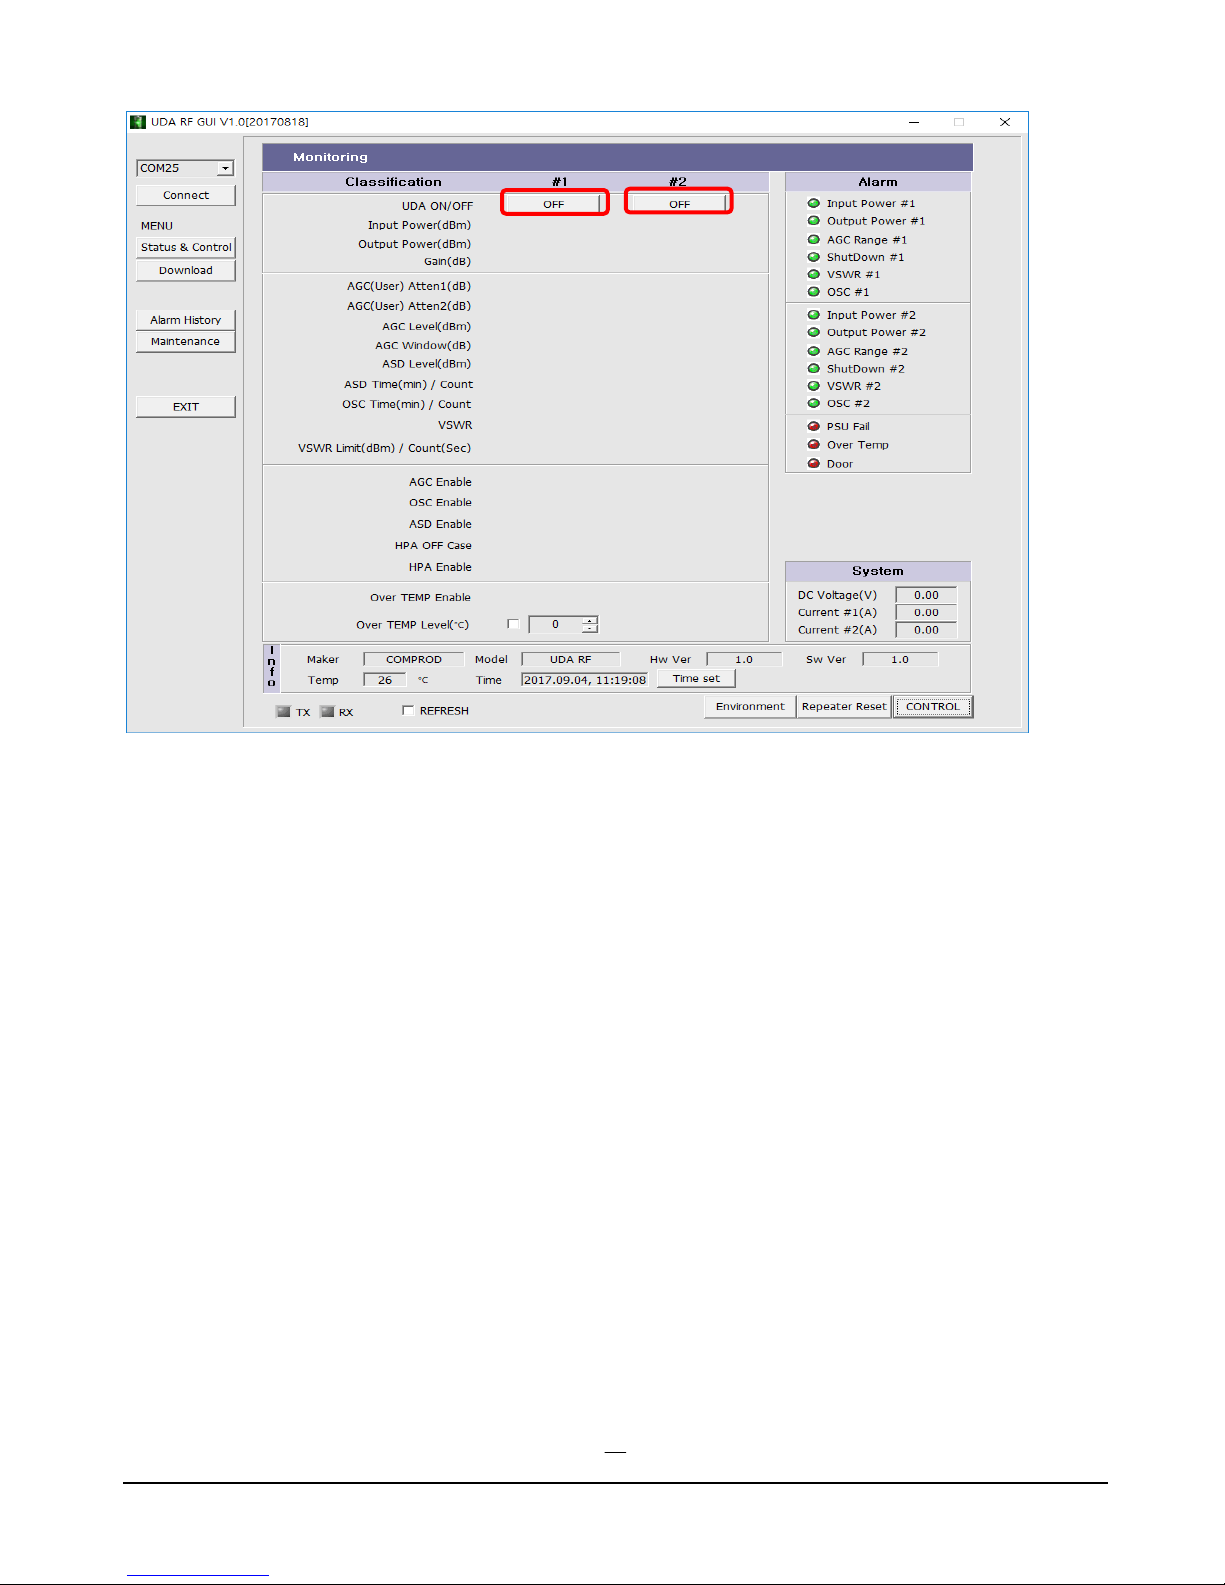The width and height of the screenshot is (1225, 1585).
Task: Click the Repeater Reset button
Action: pos(844,706)
